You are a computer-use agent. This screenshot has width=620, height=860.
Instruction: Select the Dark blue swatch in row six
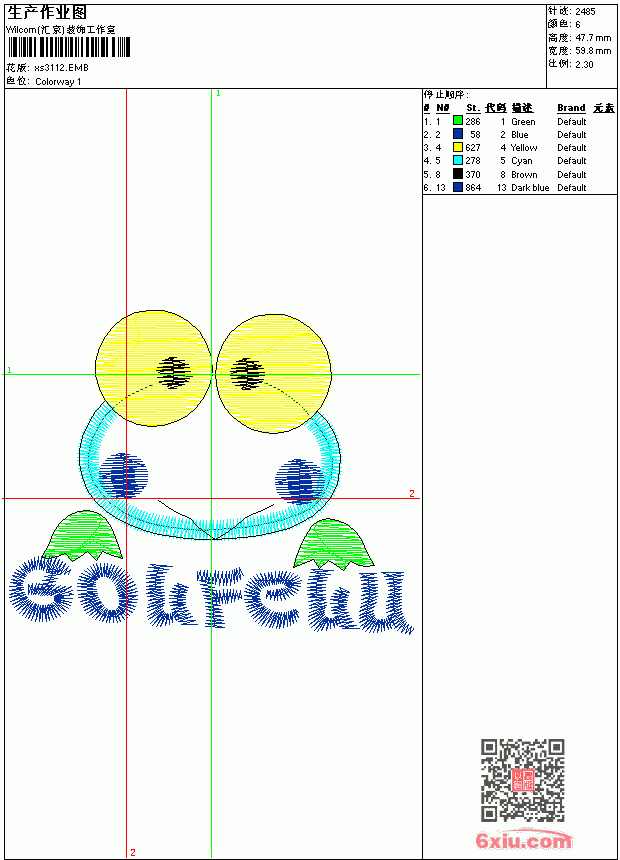pyautogui.click(x=458, y=187)
